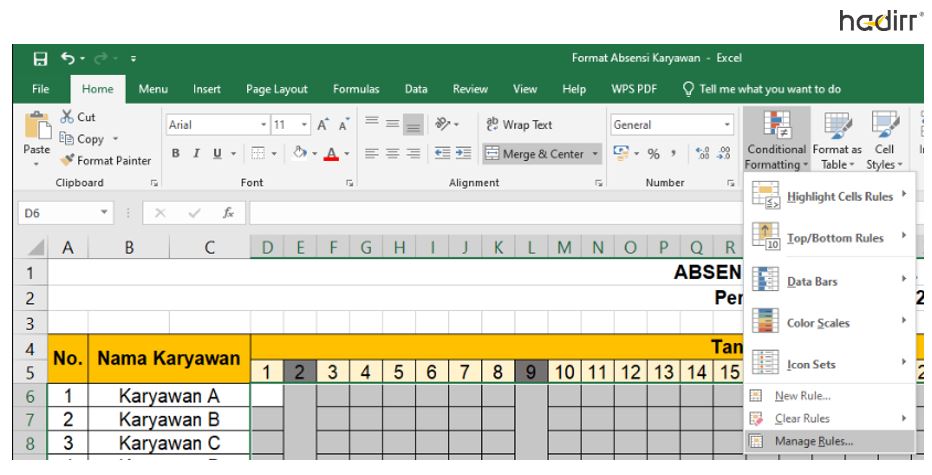Click decrease indent icon
This screenshot has width=932, height=475.
click(442, 153)
